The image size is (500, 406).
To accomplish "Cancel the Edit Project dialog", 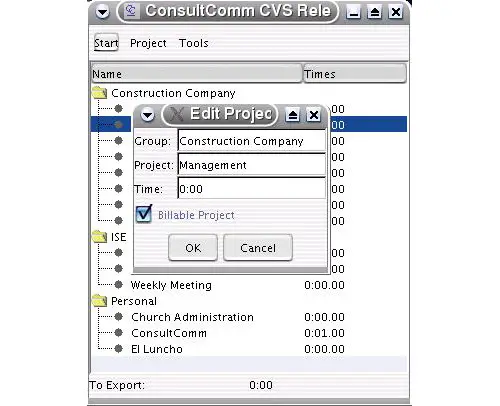I will (x=258, y=248).
